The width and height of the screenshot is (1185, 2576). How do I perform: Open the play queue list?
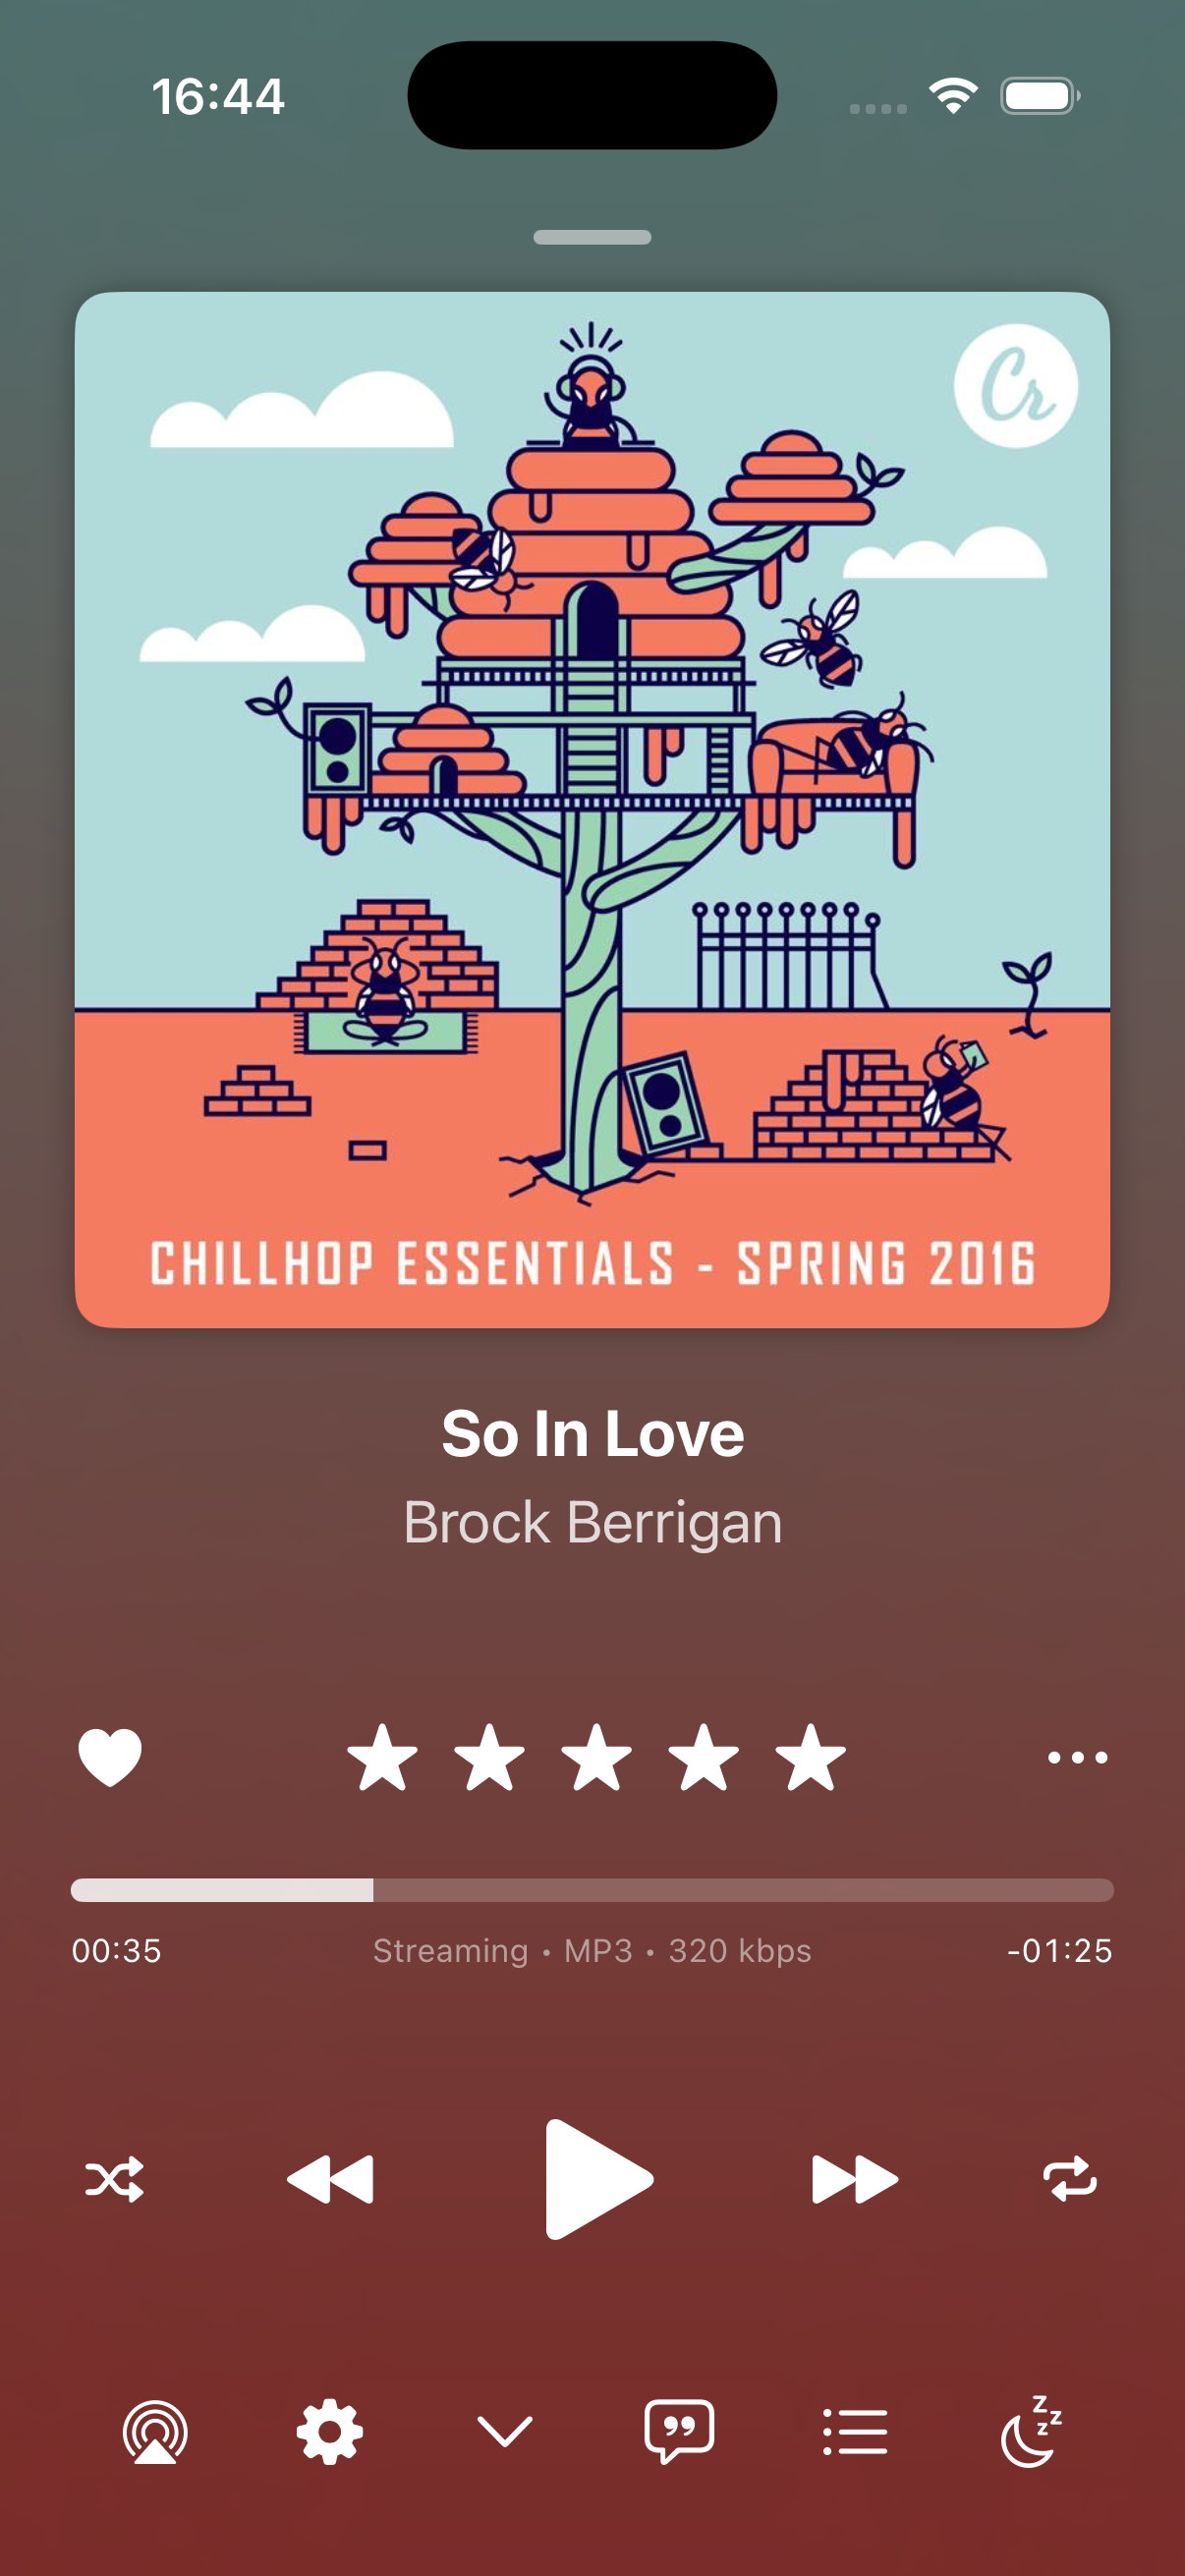(855, 2432)
